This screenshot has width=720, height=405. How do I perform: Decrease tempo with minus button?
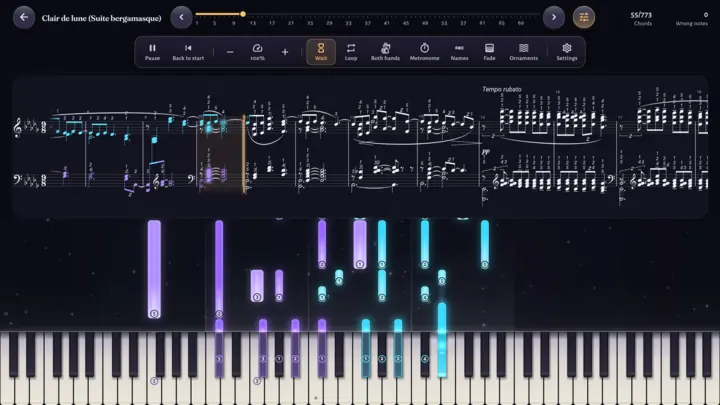(230, 52)
